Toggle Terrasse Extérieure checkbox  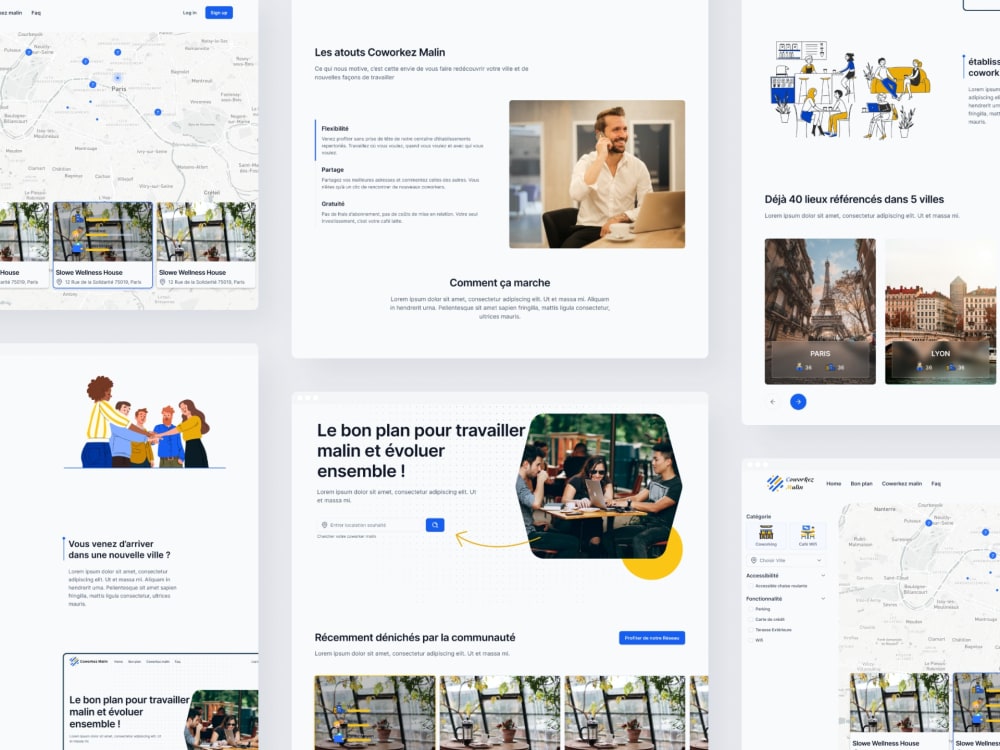point(751,629)
